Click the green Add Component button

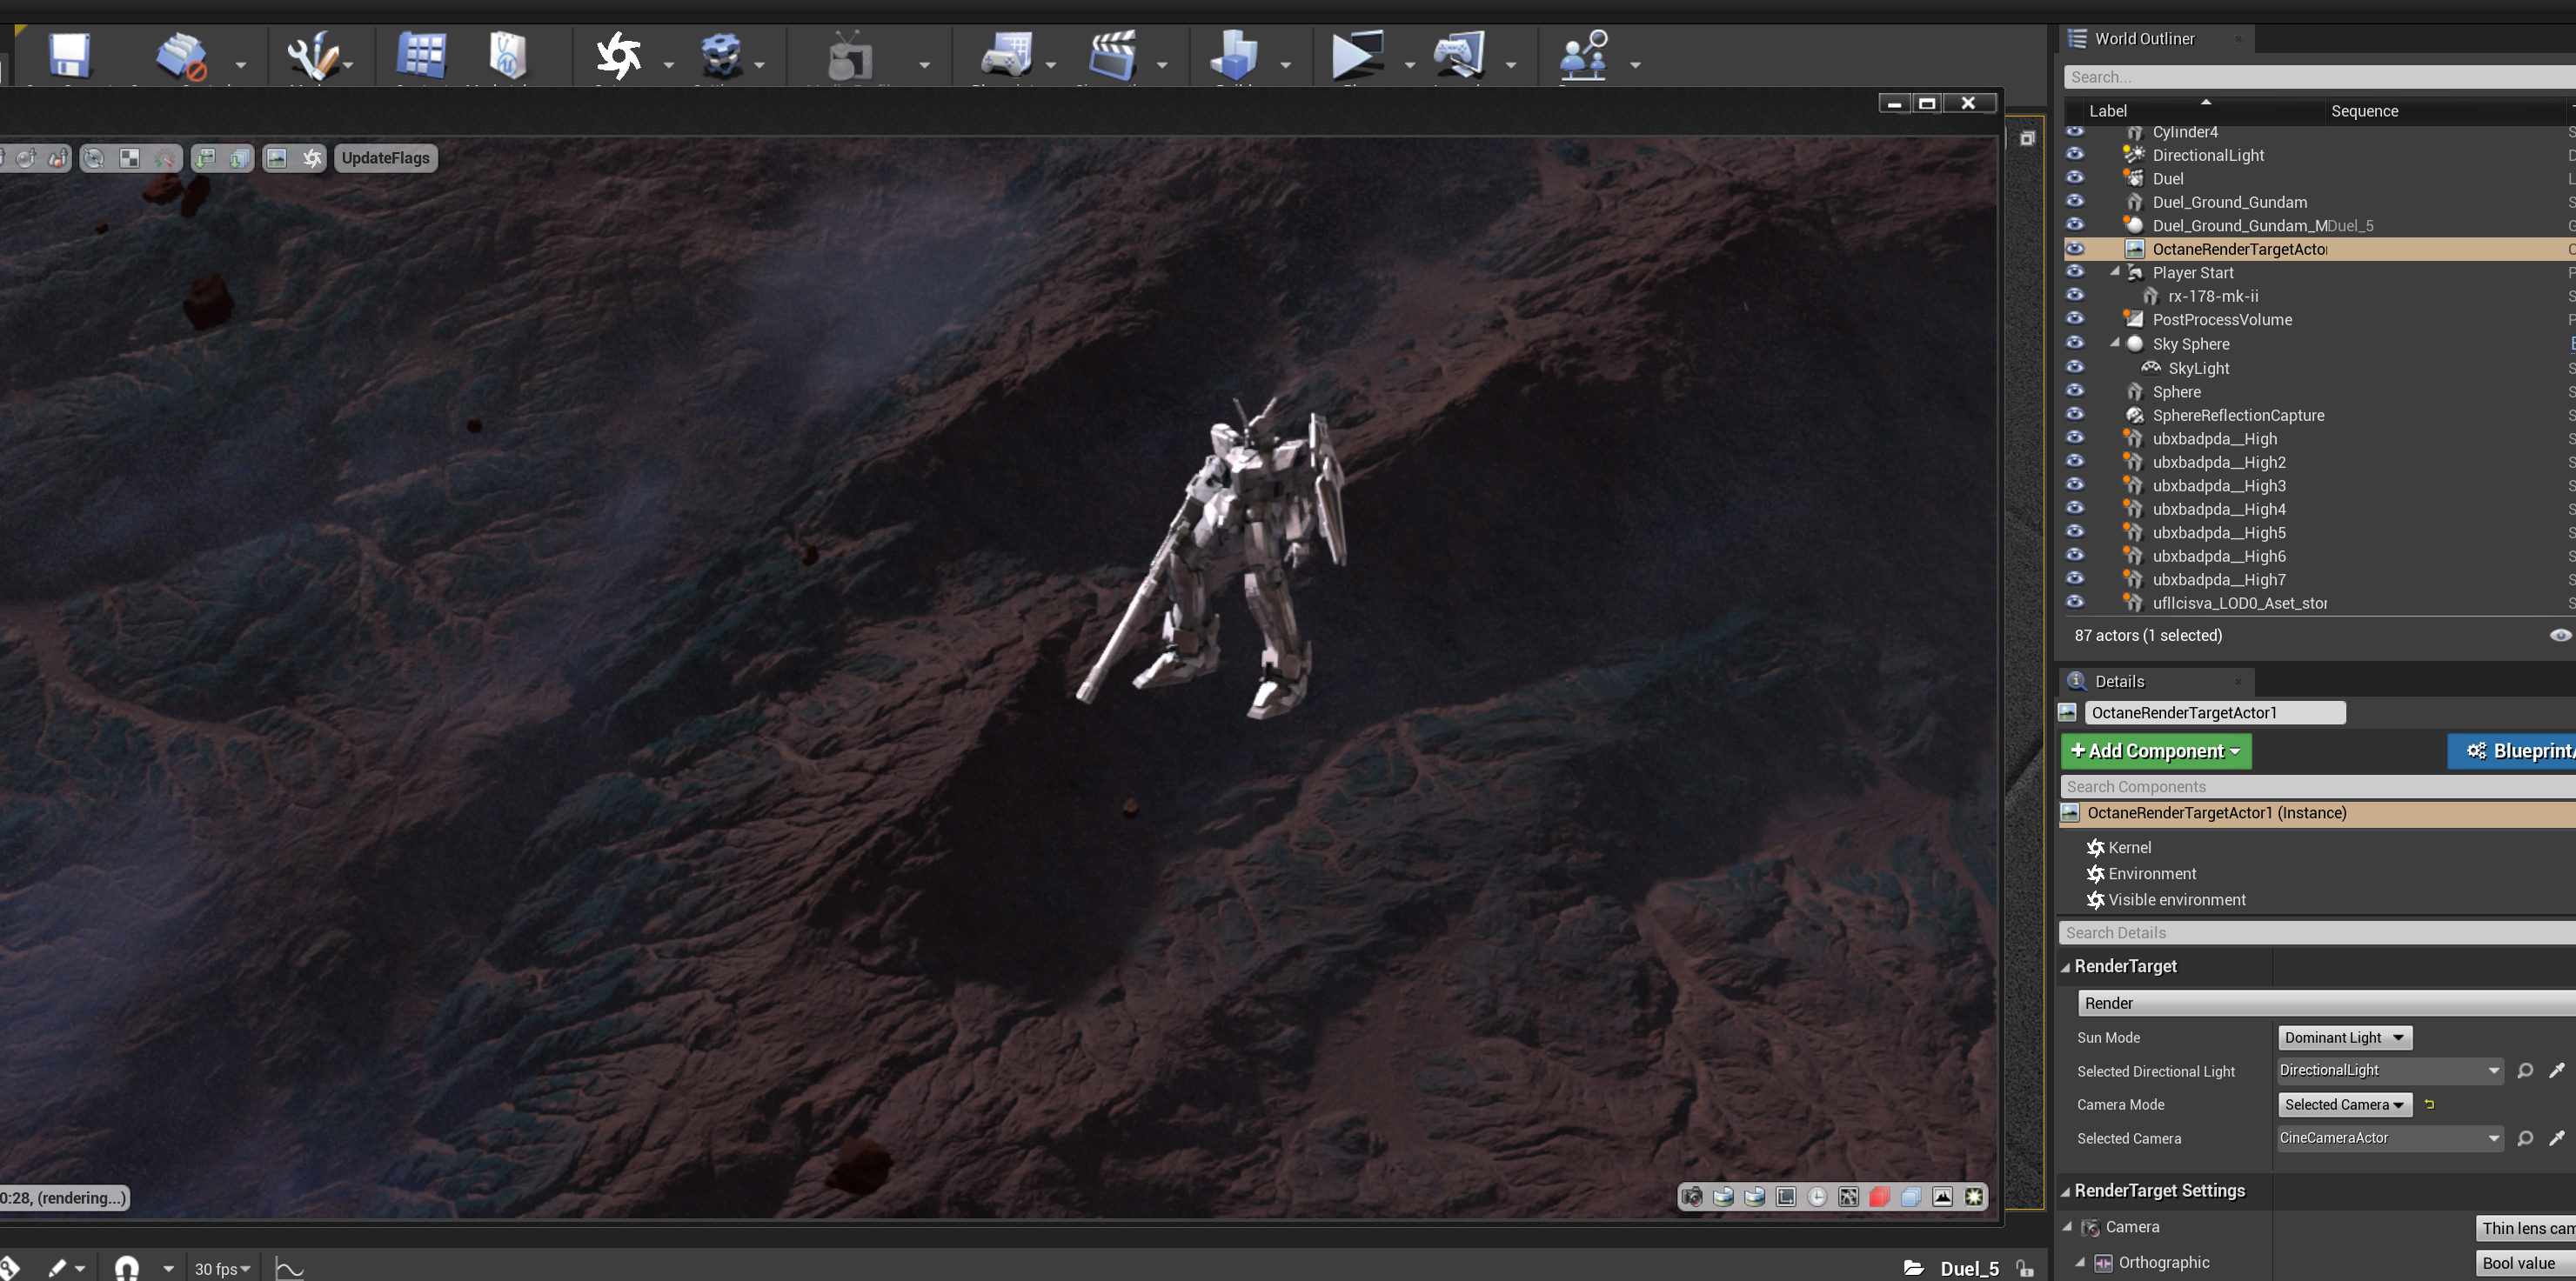[2155, 751]
